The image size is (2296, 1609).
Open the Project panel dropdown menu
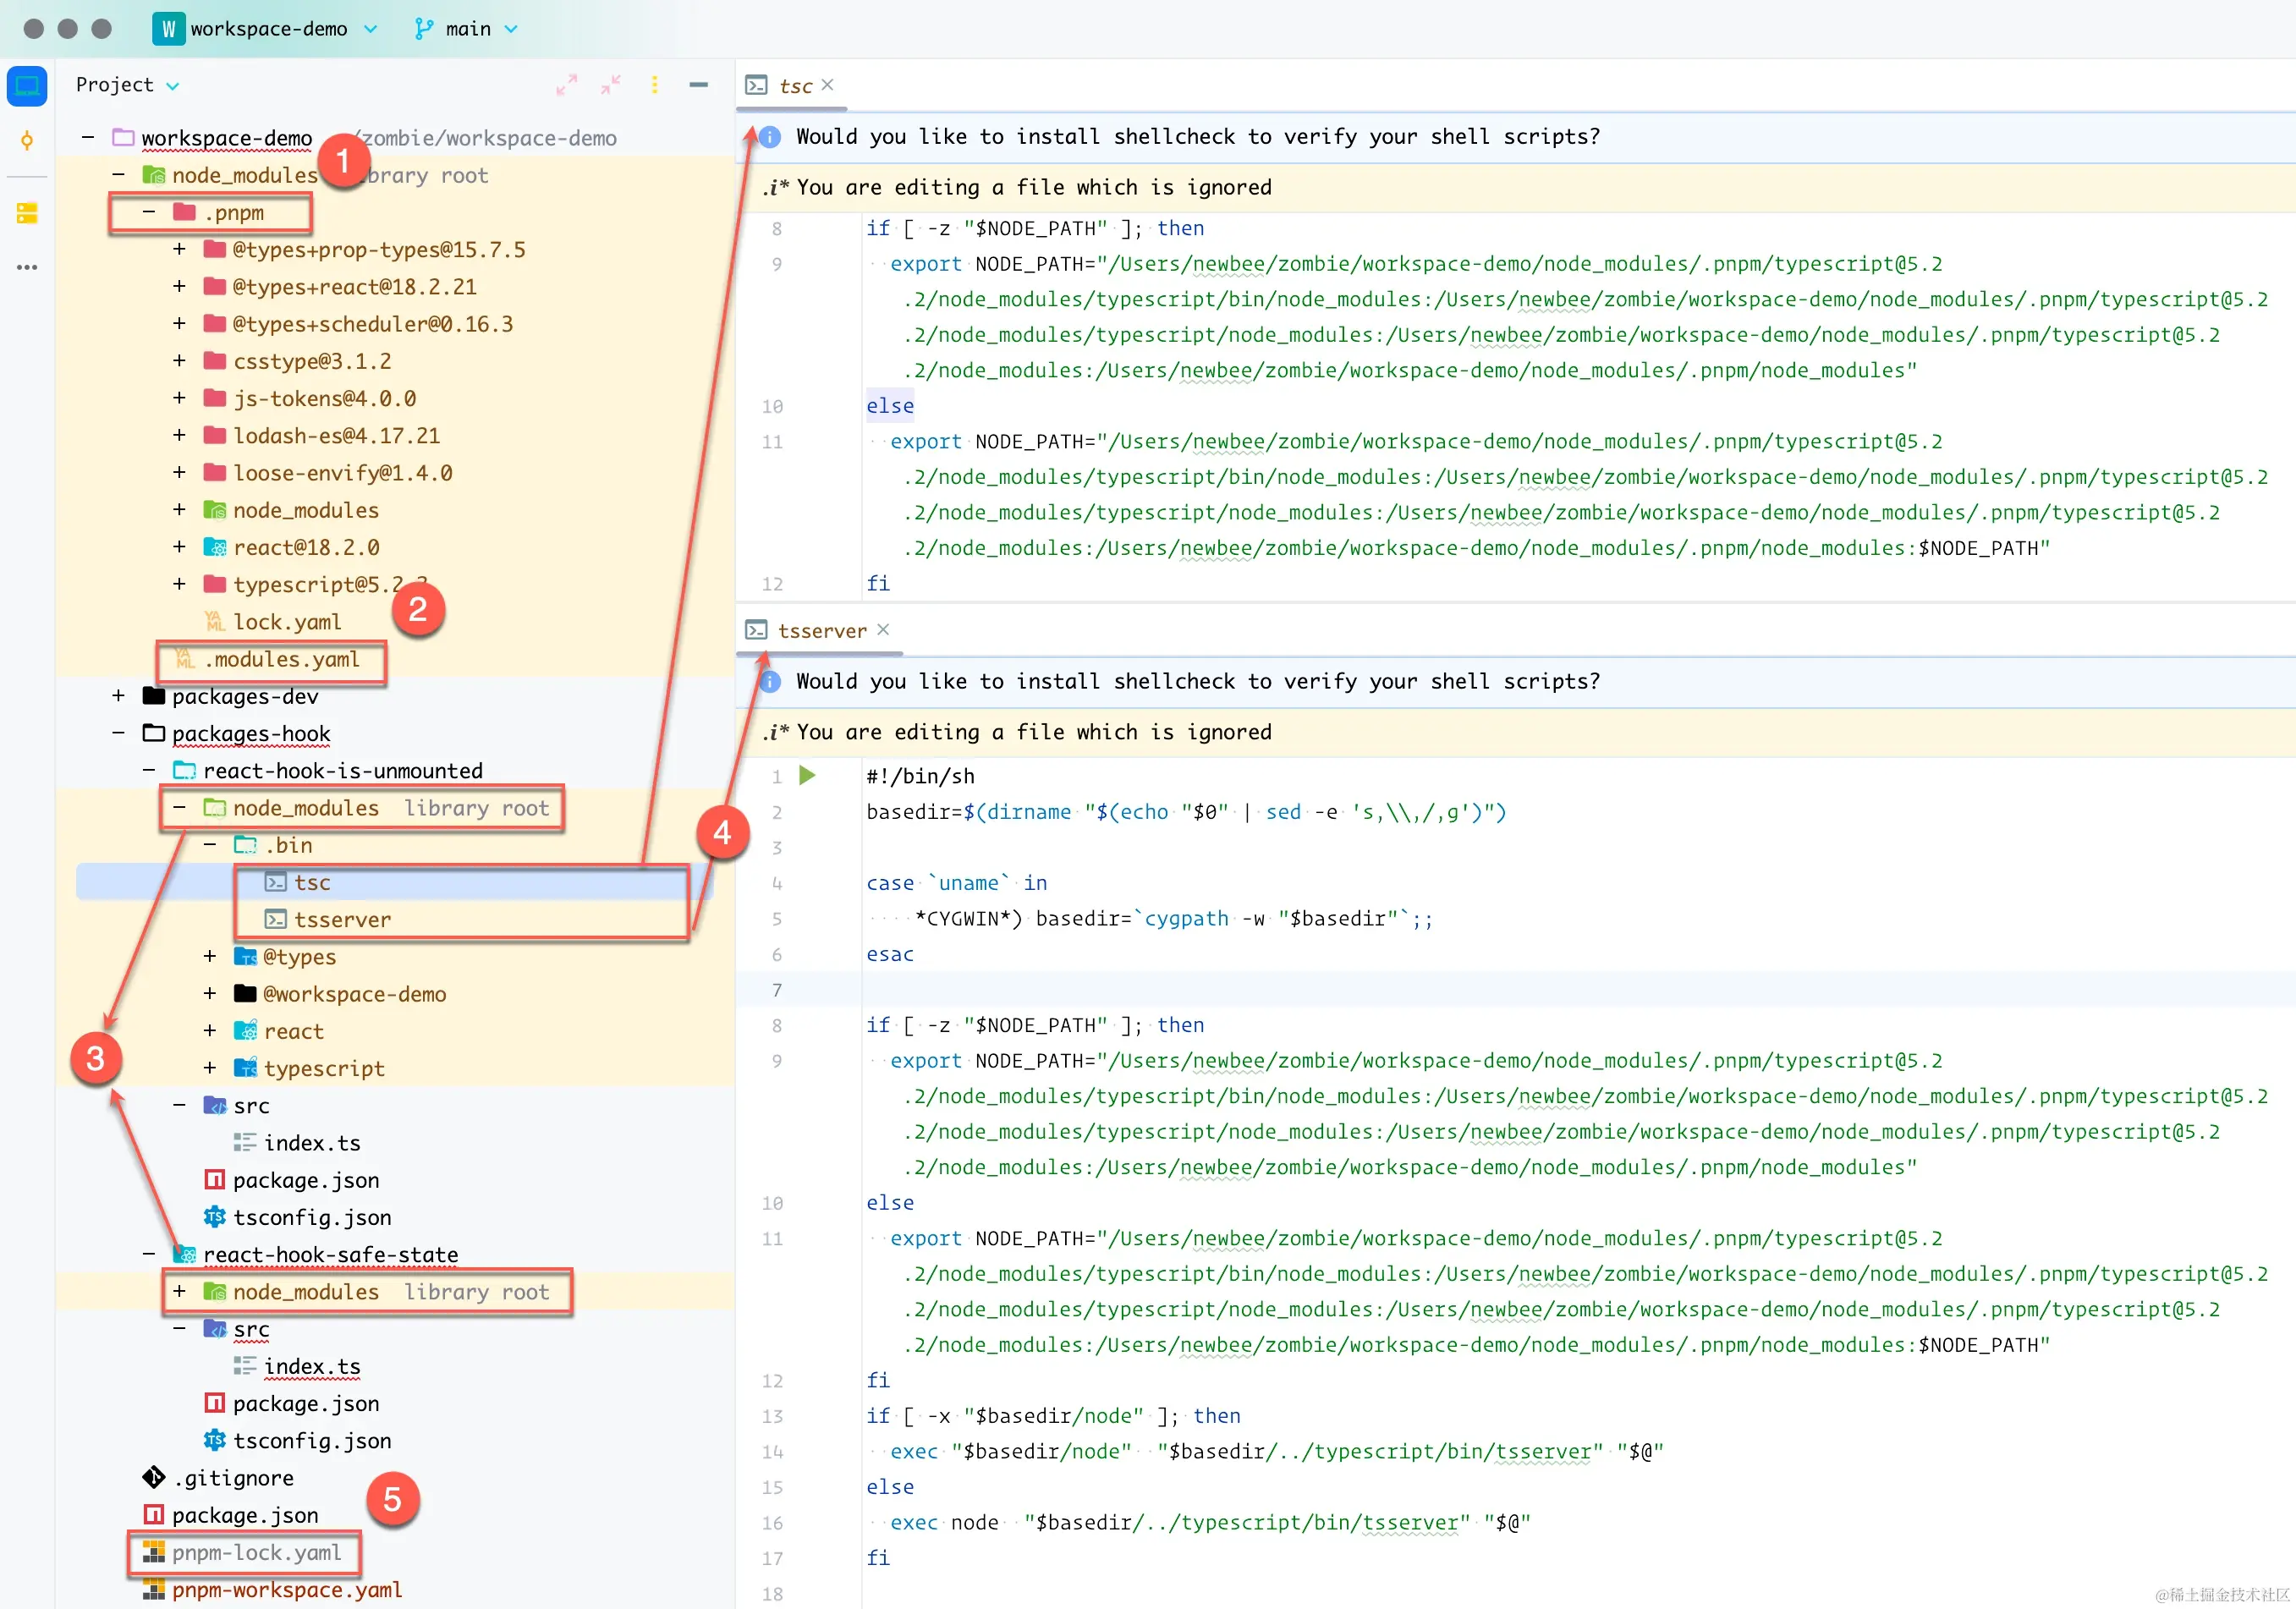click(127, 85)
